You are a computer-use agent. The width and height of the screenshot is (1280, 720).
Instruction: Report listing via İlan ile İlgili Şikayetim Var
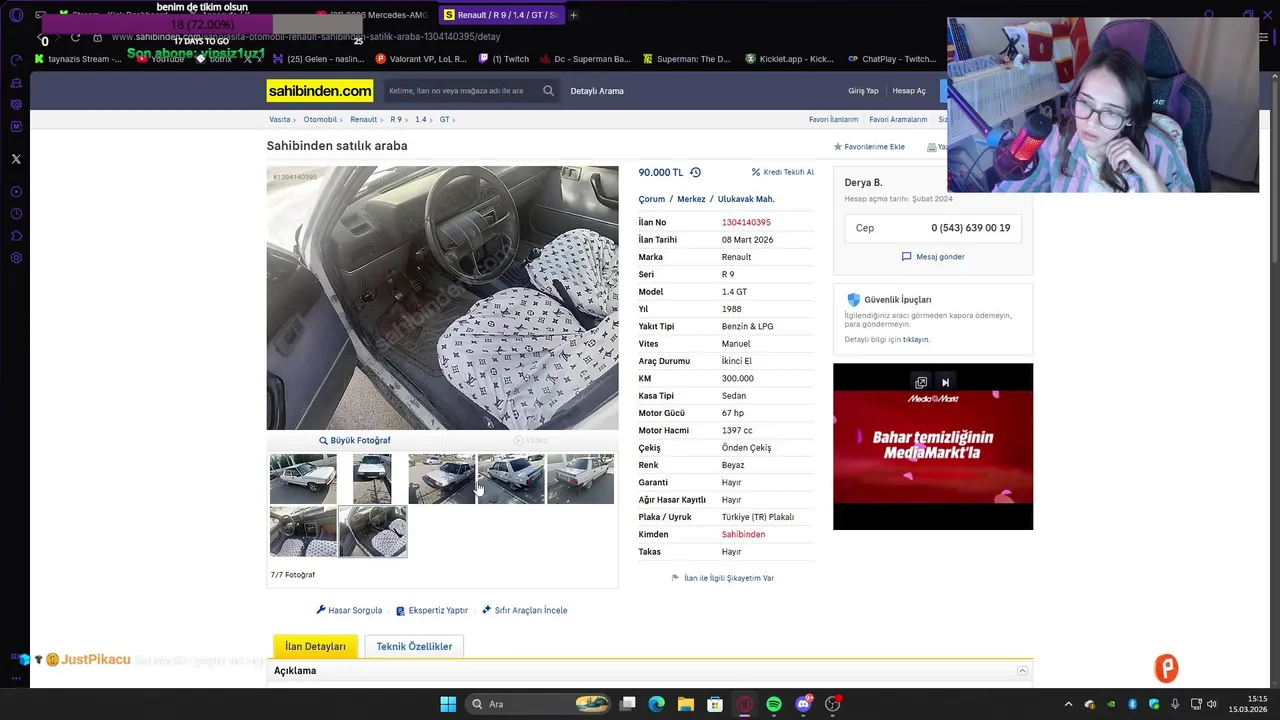(722, 578)
